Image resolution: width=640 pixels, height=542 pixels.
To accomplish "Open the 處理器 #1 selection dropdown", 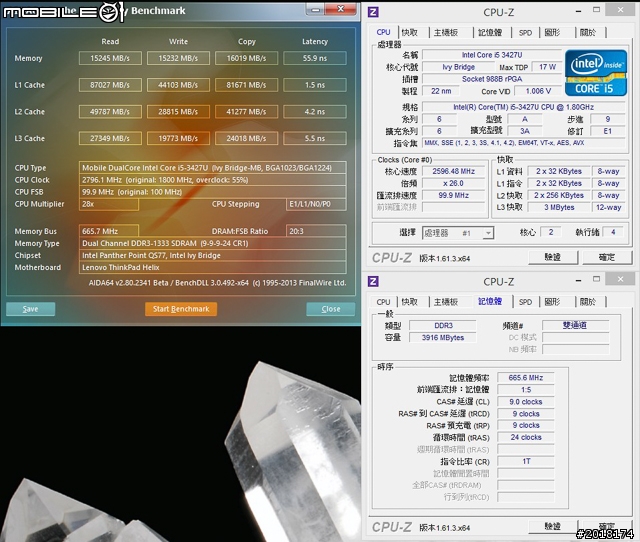I will [x=458, y=233].
